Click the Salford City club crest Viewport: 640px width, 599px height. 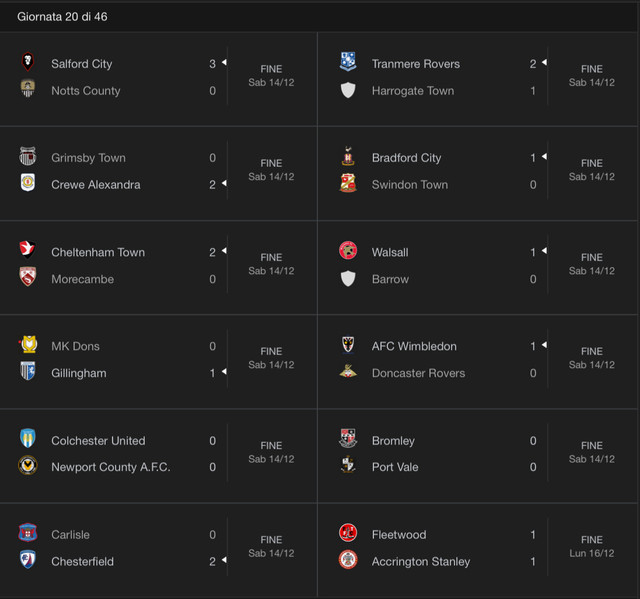pyautogui.click(x=28, y=62)
